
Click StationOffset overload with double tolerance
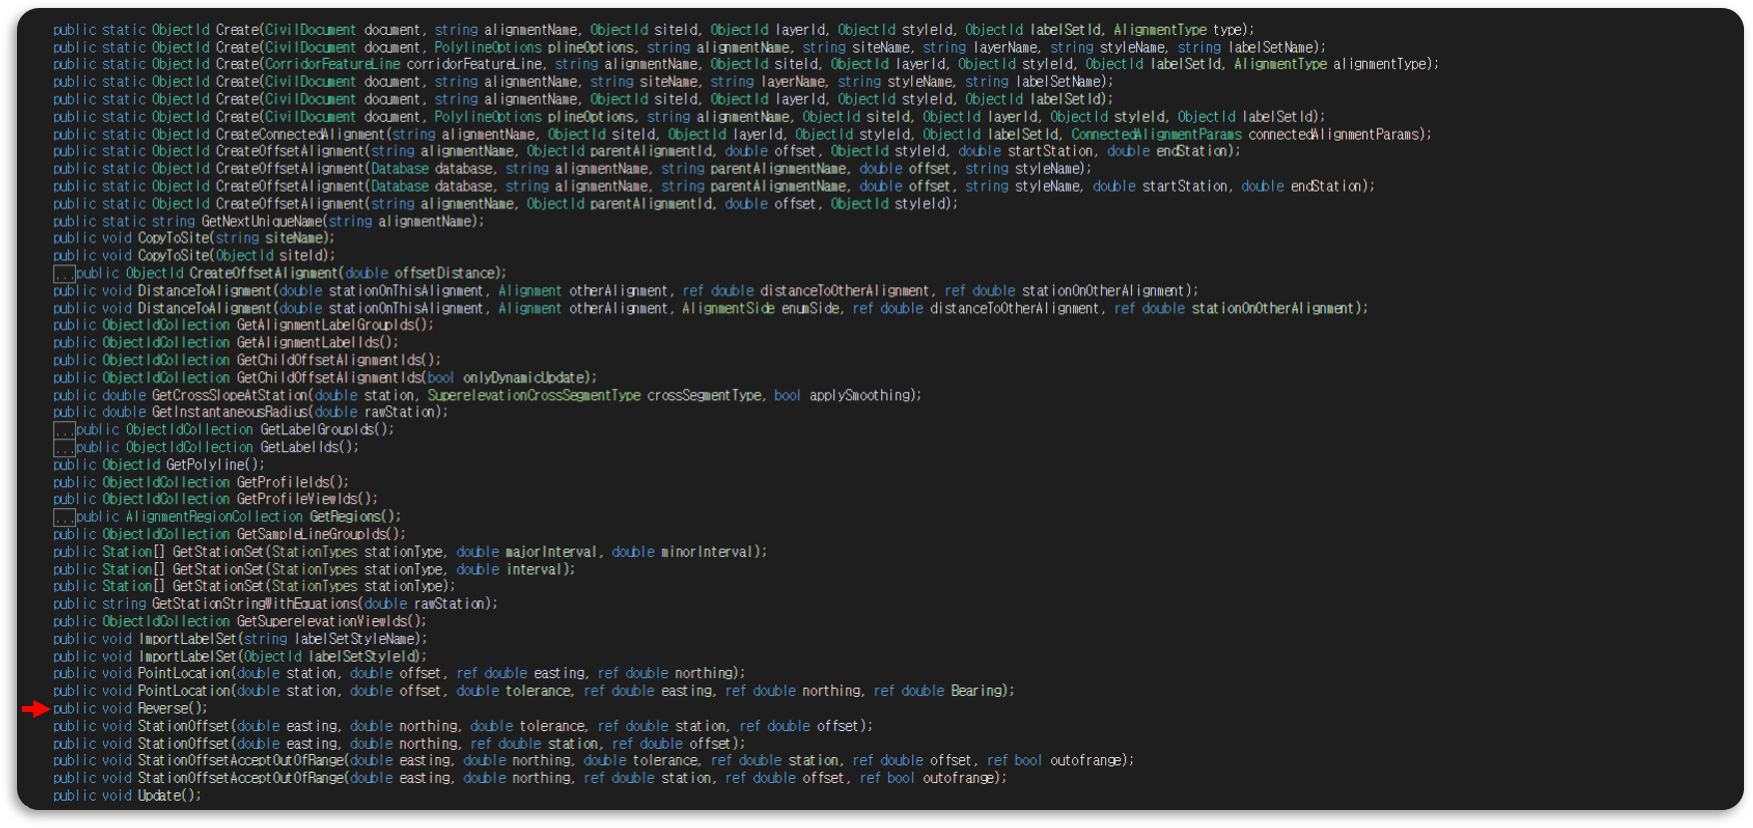pos(463,726)
